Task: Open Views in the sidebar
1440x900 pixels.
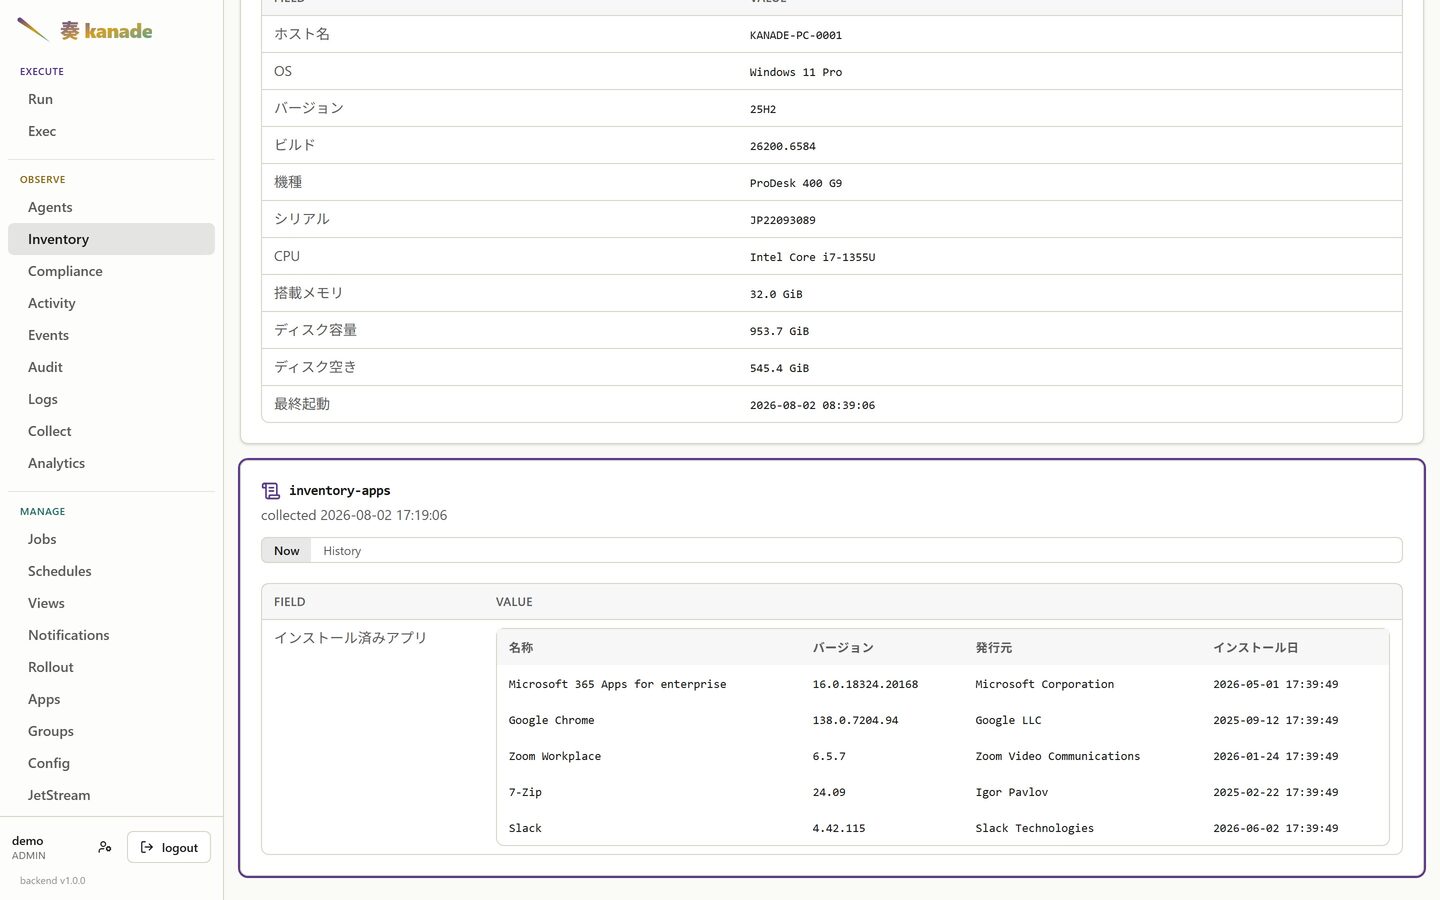Action: click(111, 603)
